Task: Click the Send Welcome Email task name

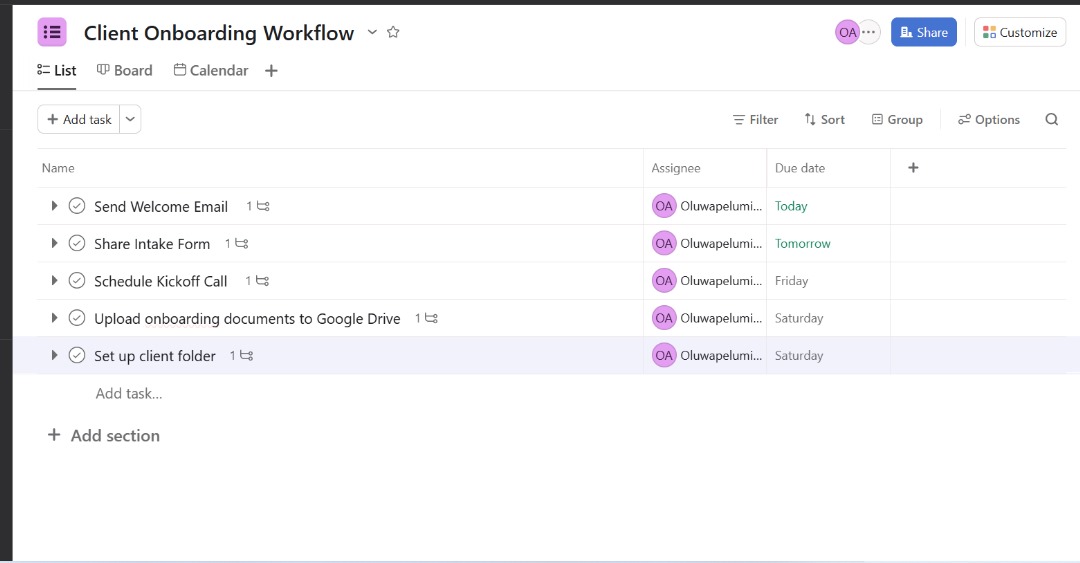Action: [160, 207]
